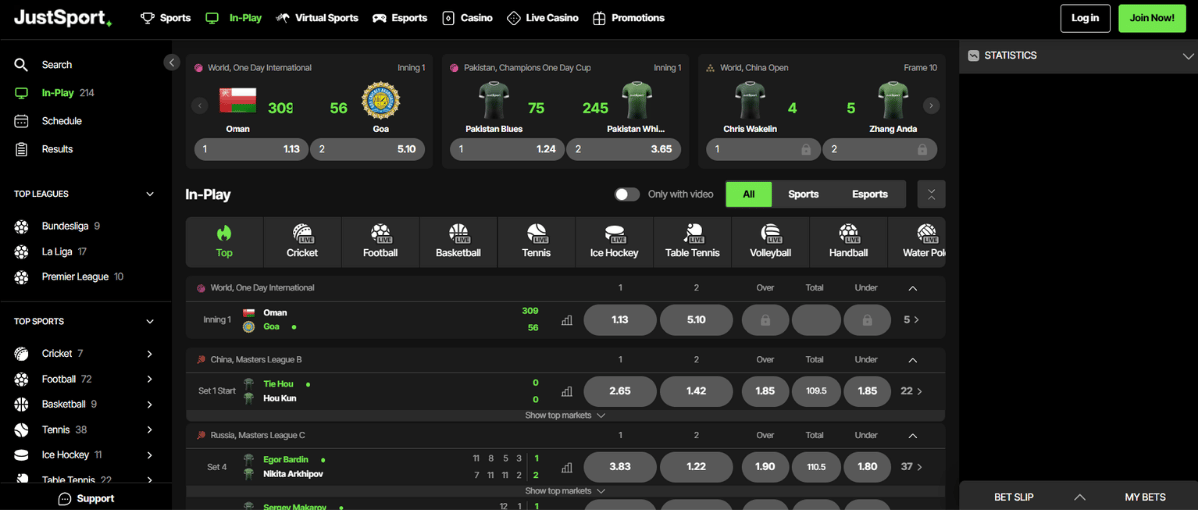
Task: Select the live Basketball category icon
Action: click(x=458, y=233)
